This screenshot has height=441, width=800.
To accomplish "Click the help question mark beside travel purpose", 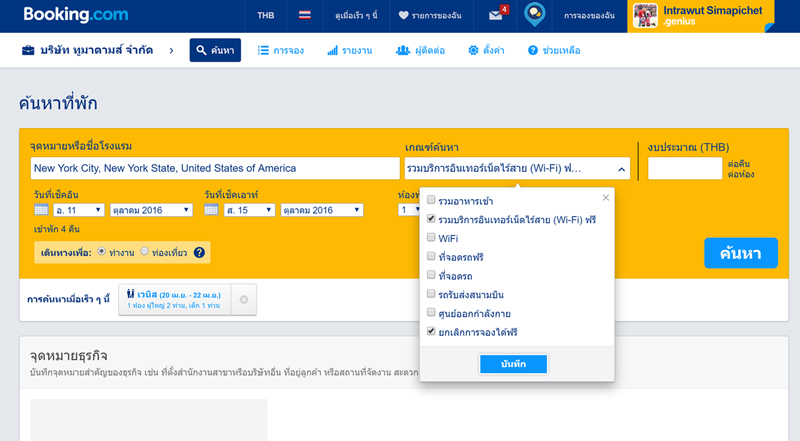I will (x=199, y=253).
